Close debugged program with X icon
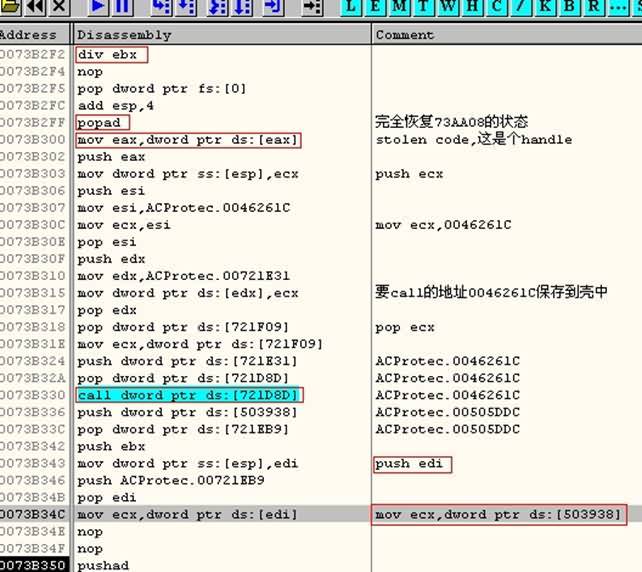 (x=59, y=7)
